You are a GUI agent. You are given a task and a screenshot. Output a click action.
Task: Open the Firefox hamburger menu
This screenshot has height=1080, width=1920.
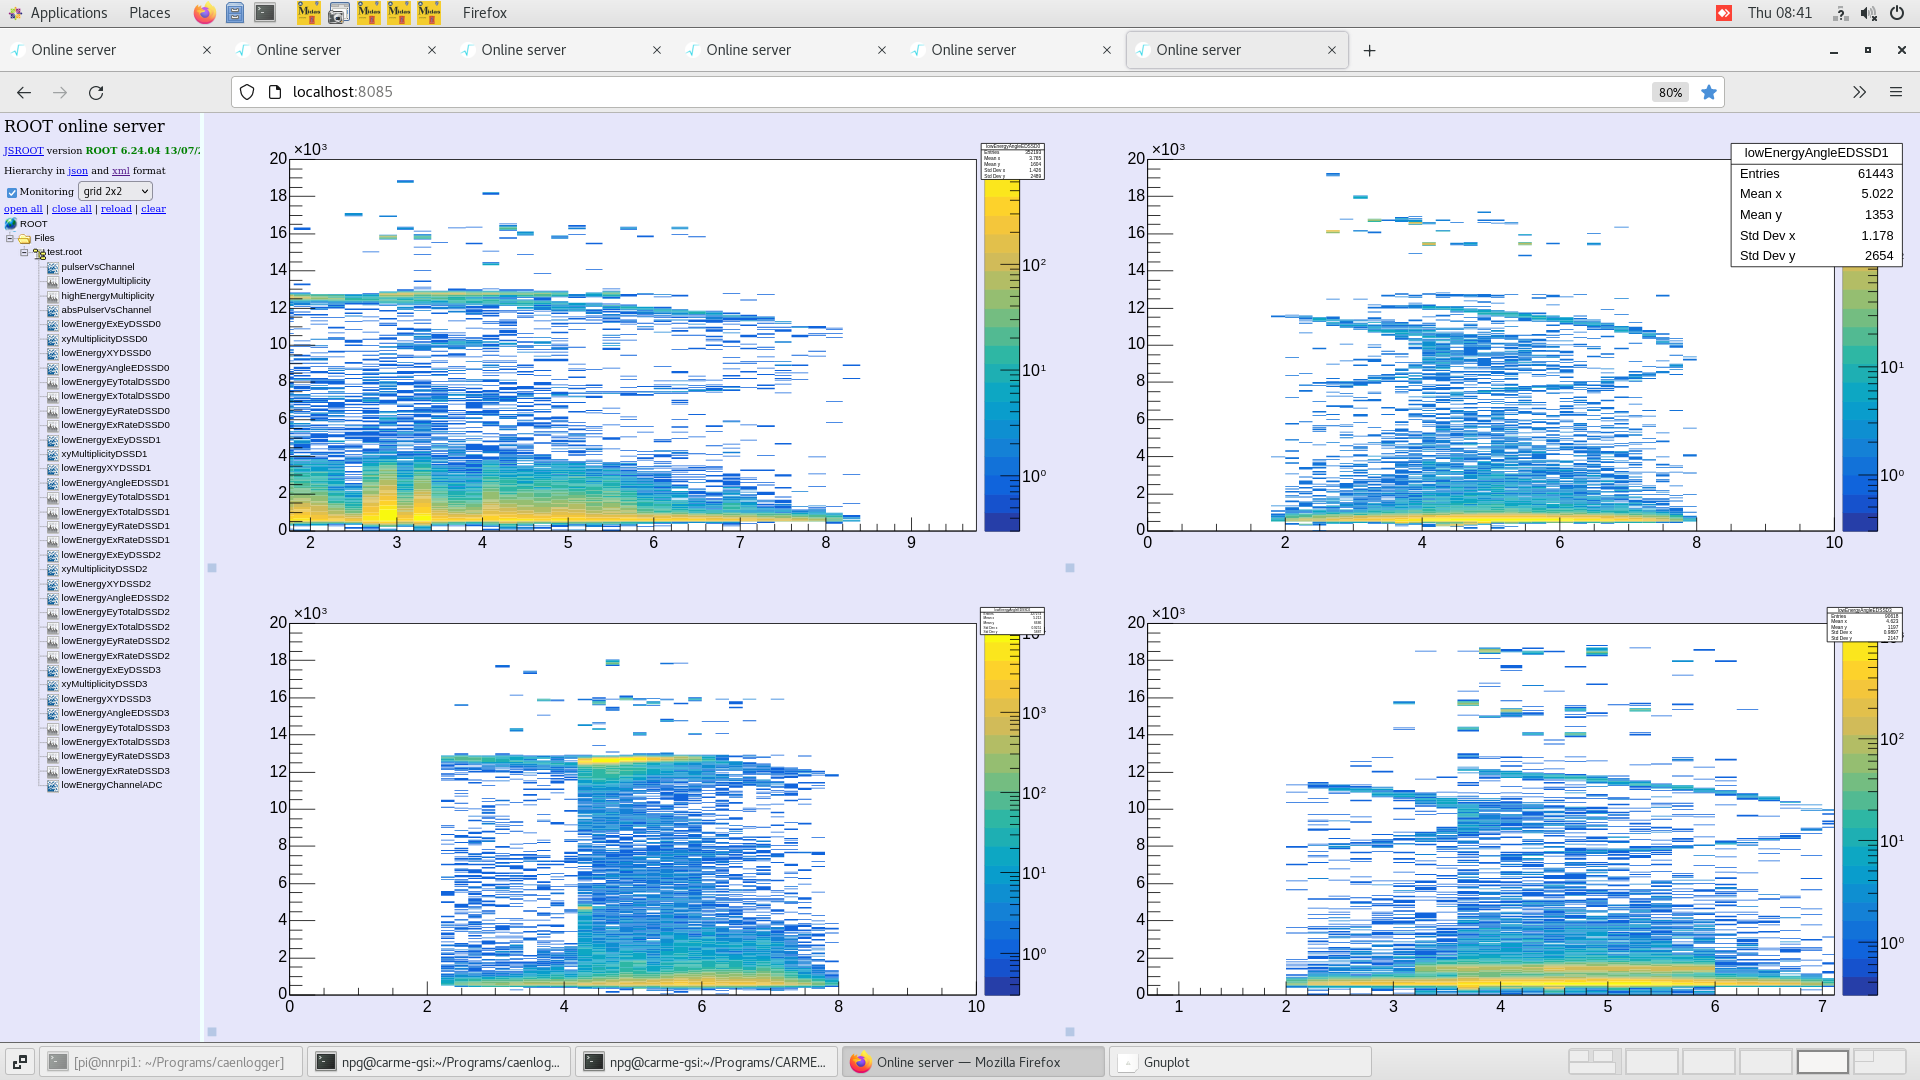(1896, 92)
